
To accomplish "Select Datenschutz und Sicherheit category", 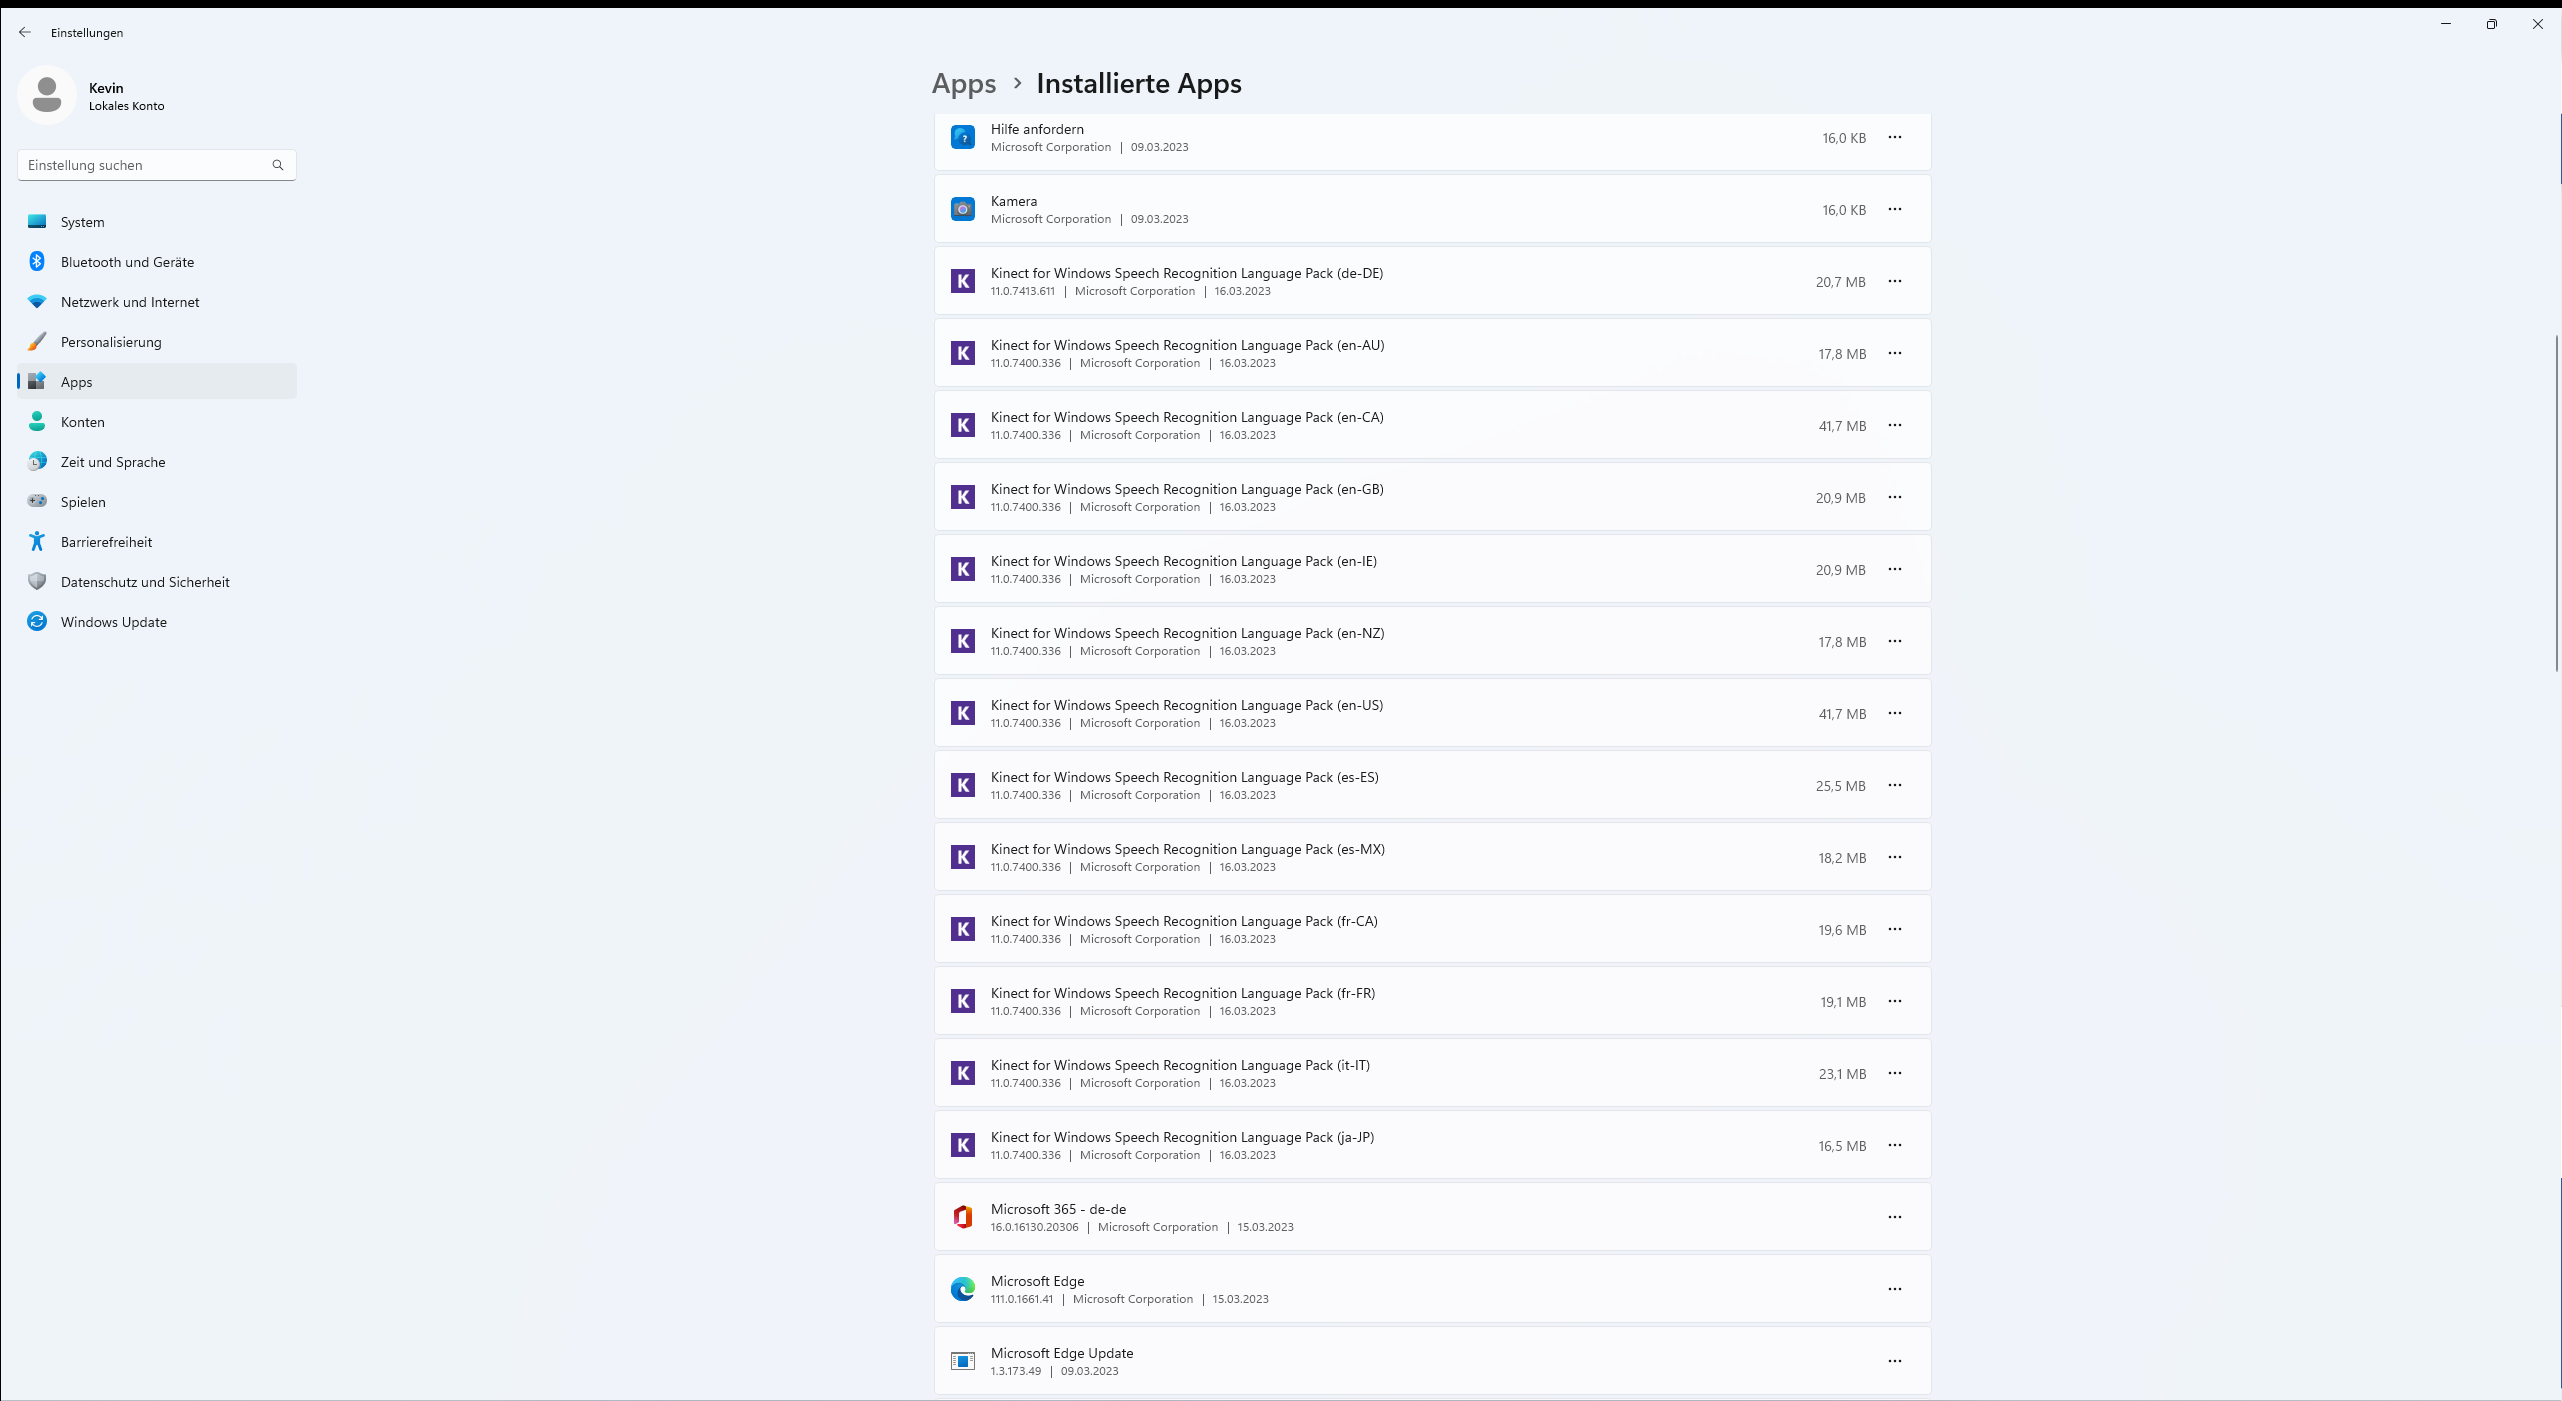I will tap(145, 581).
